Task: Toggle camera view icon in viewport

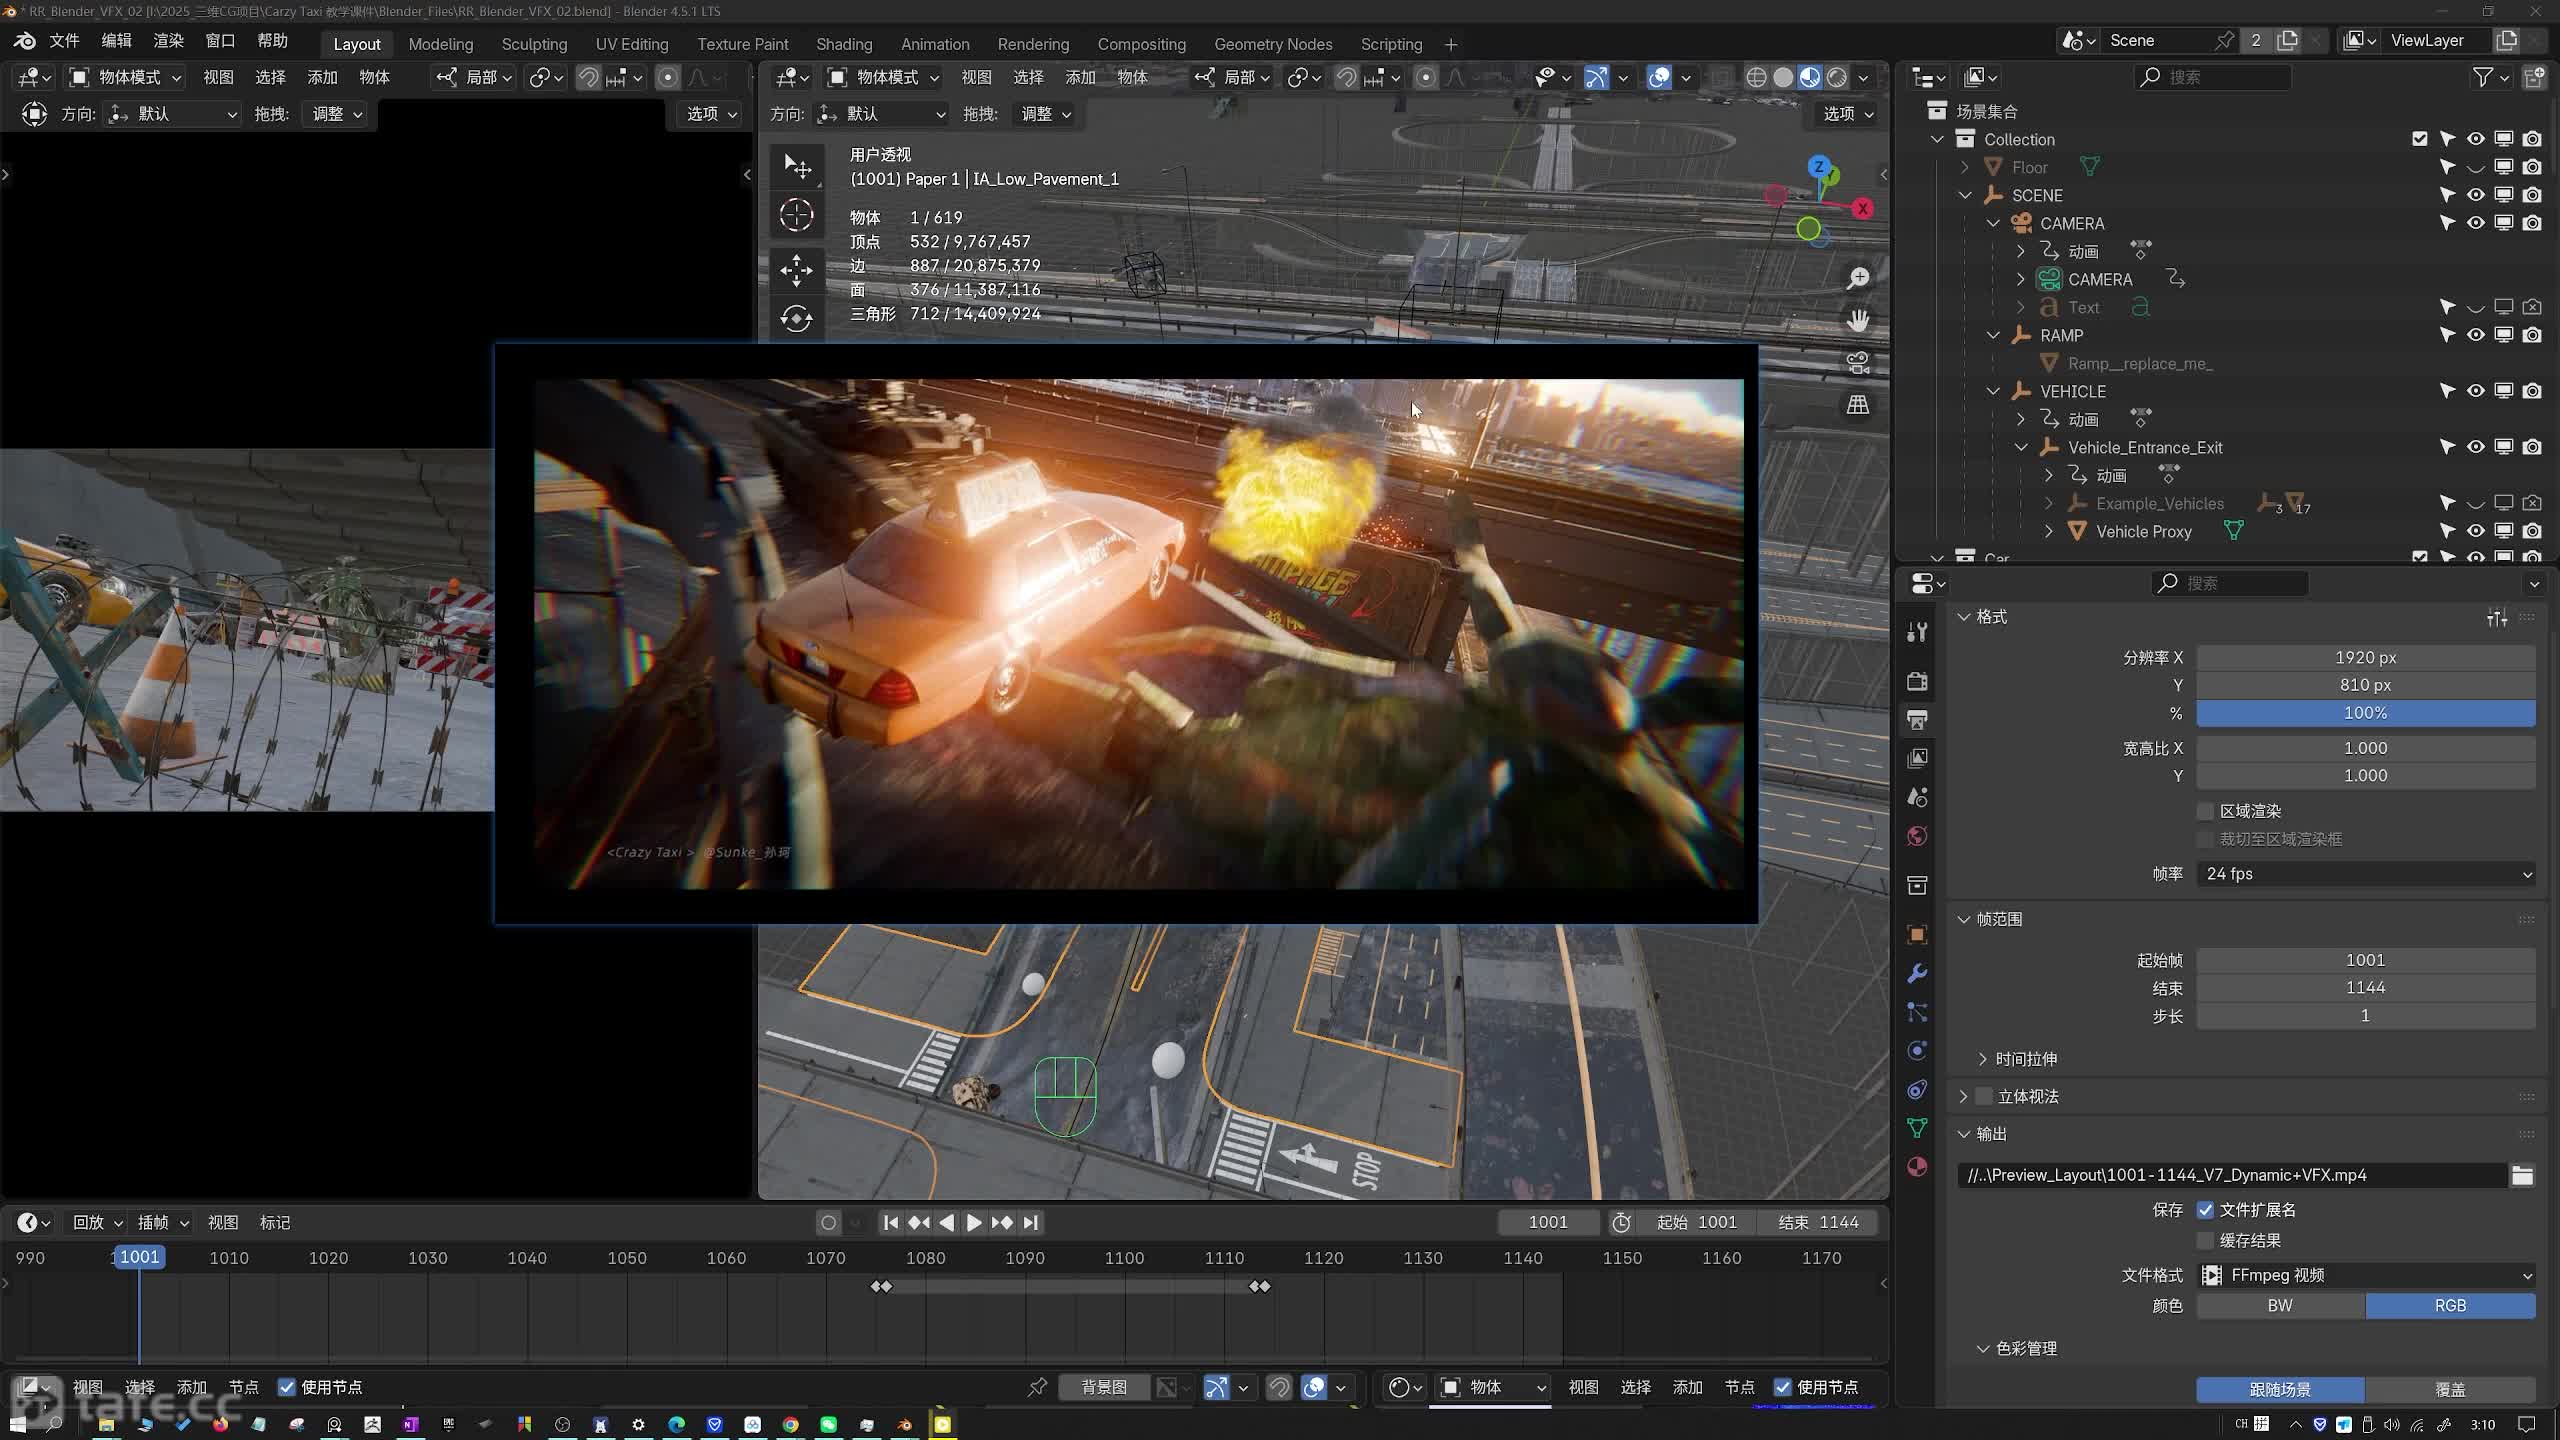Action: (1858, 363)
